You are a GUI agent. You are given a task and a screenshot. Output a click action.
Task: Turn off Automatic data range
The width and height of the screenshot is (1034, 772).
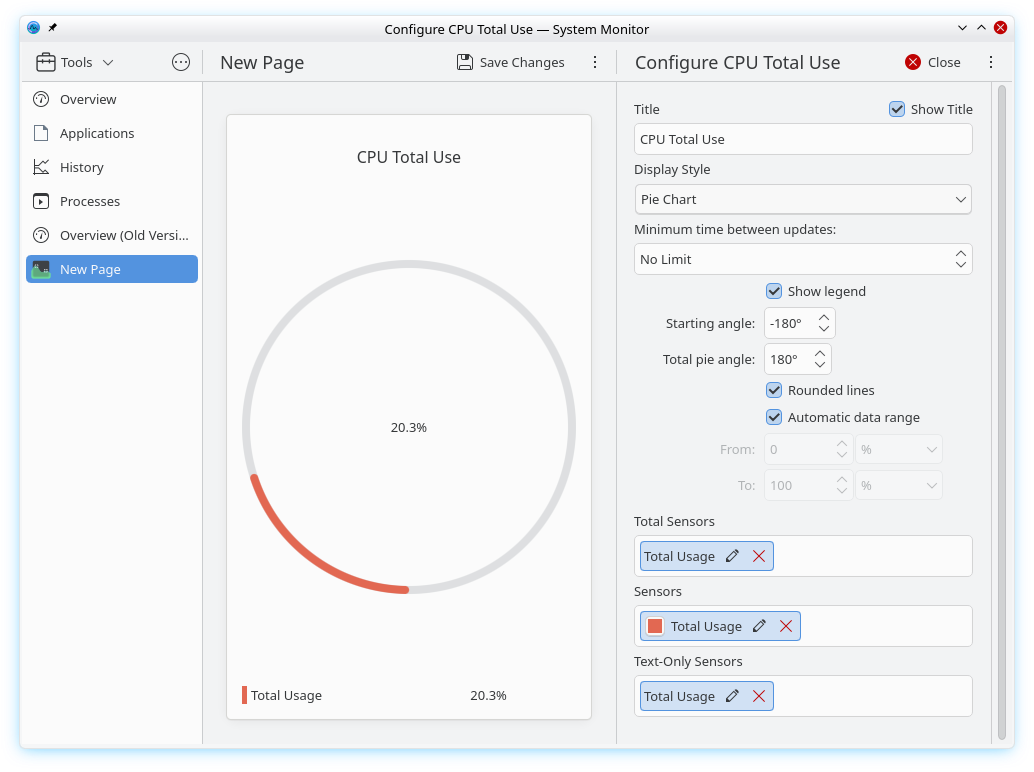tap(774, 417)
